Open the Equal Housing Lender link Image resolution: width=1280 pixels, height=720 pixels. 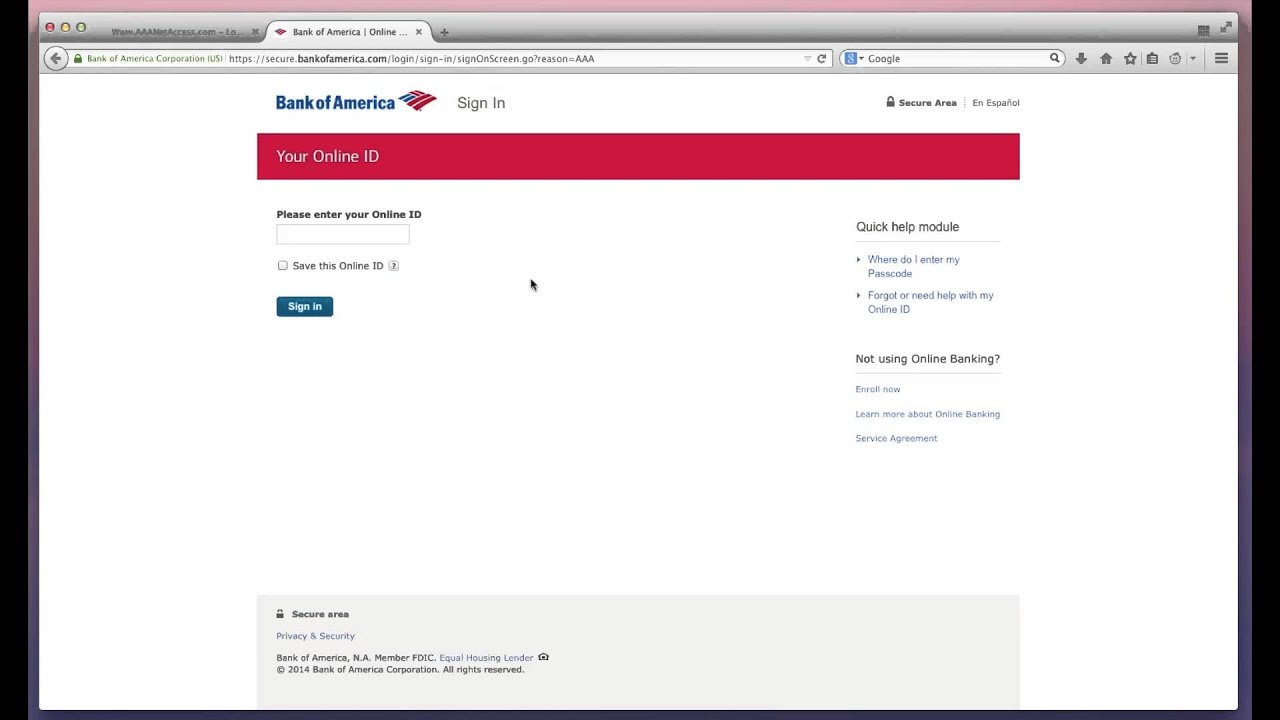pos(486,658)
